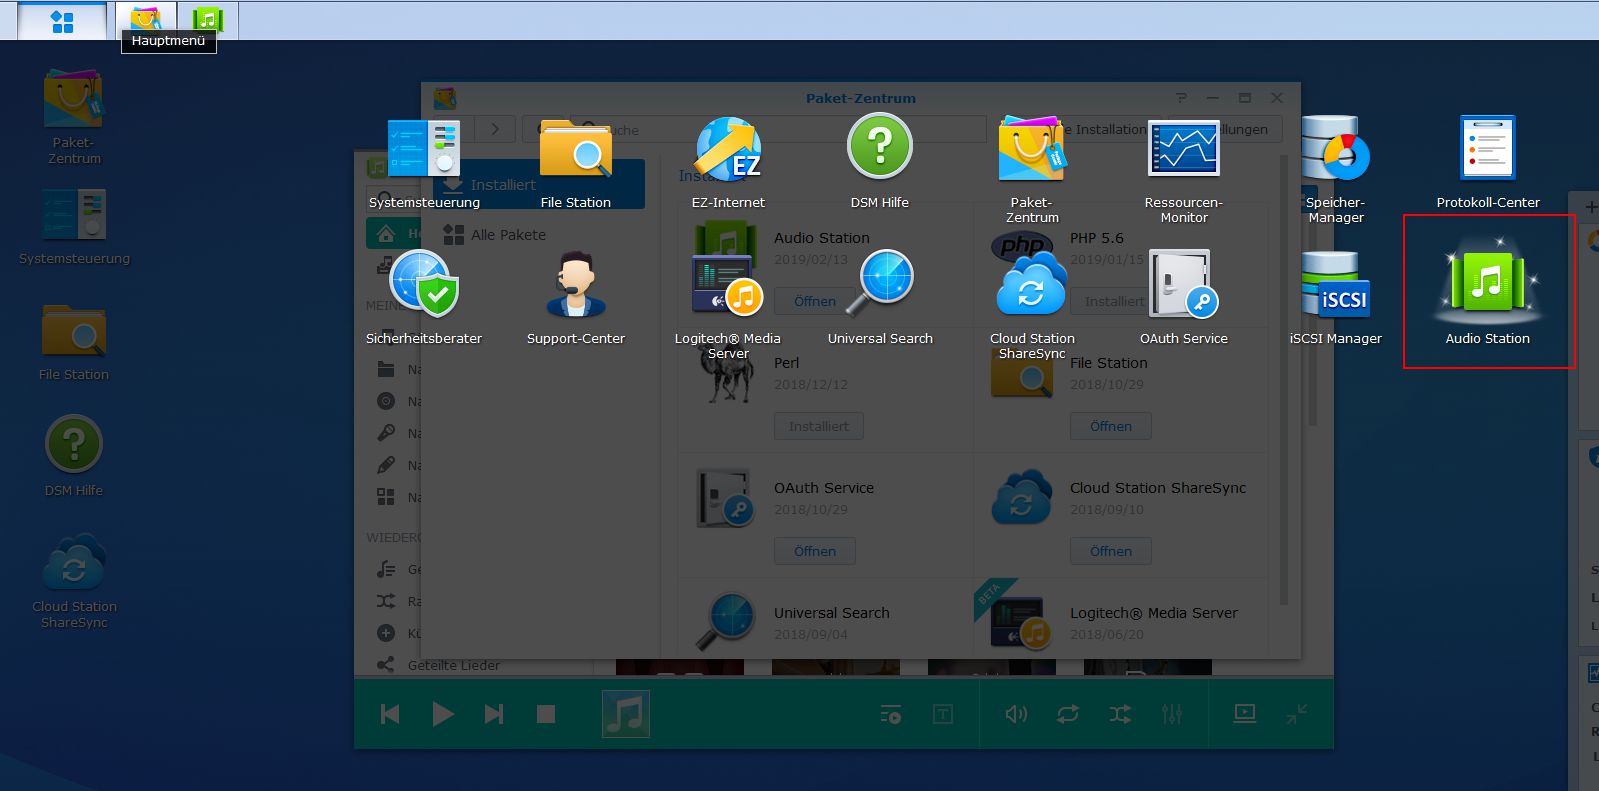Open the DSM Hilfe desktop shortcut
The image size is (1599, 791).
[74, 456]
